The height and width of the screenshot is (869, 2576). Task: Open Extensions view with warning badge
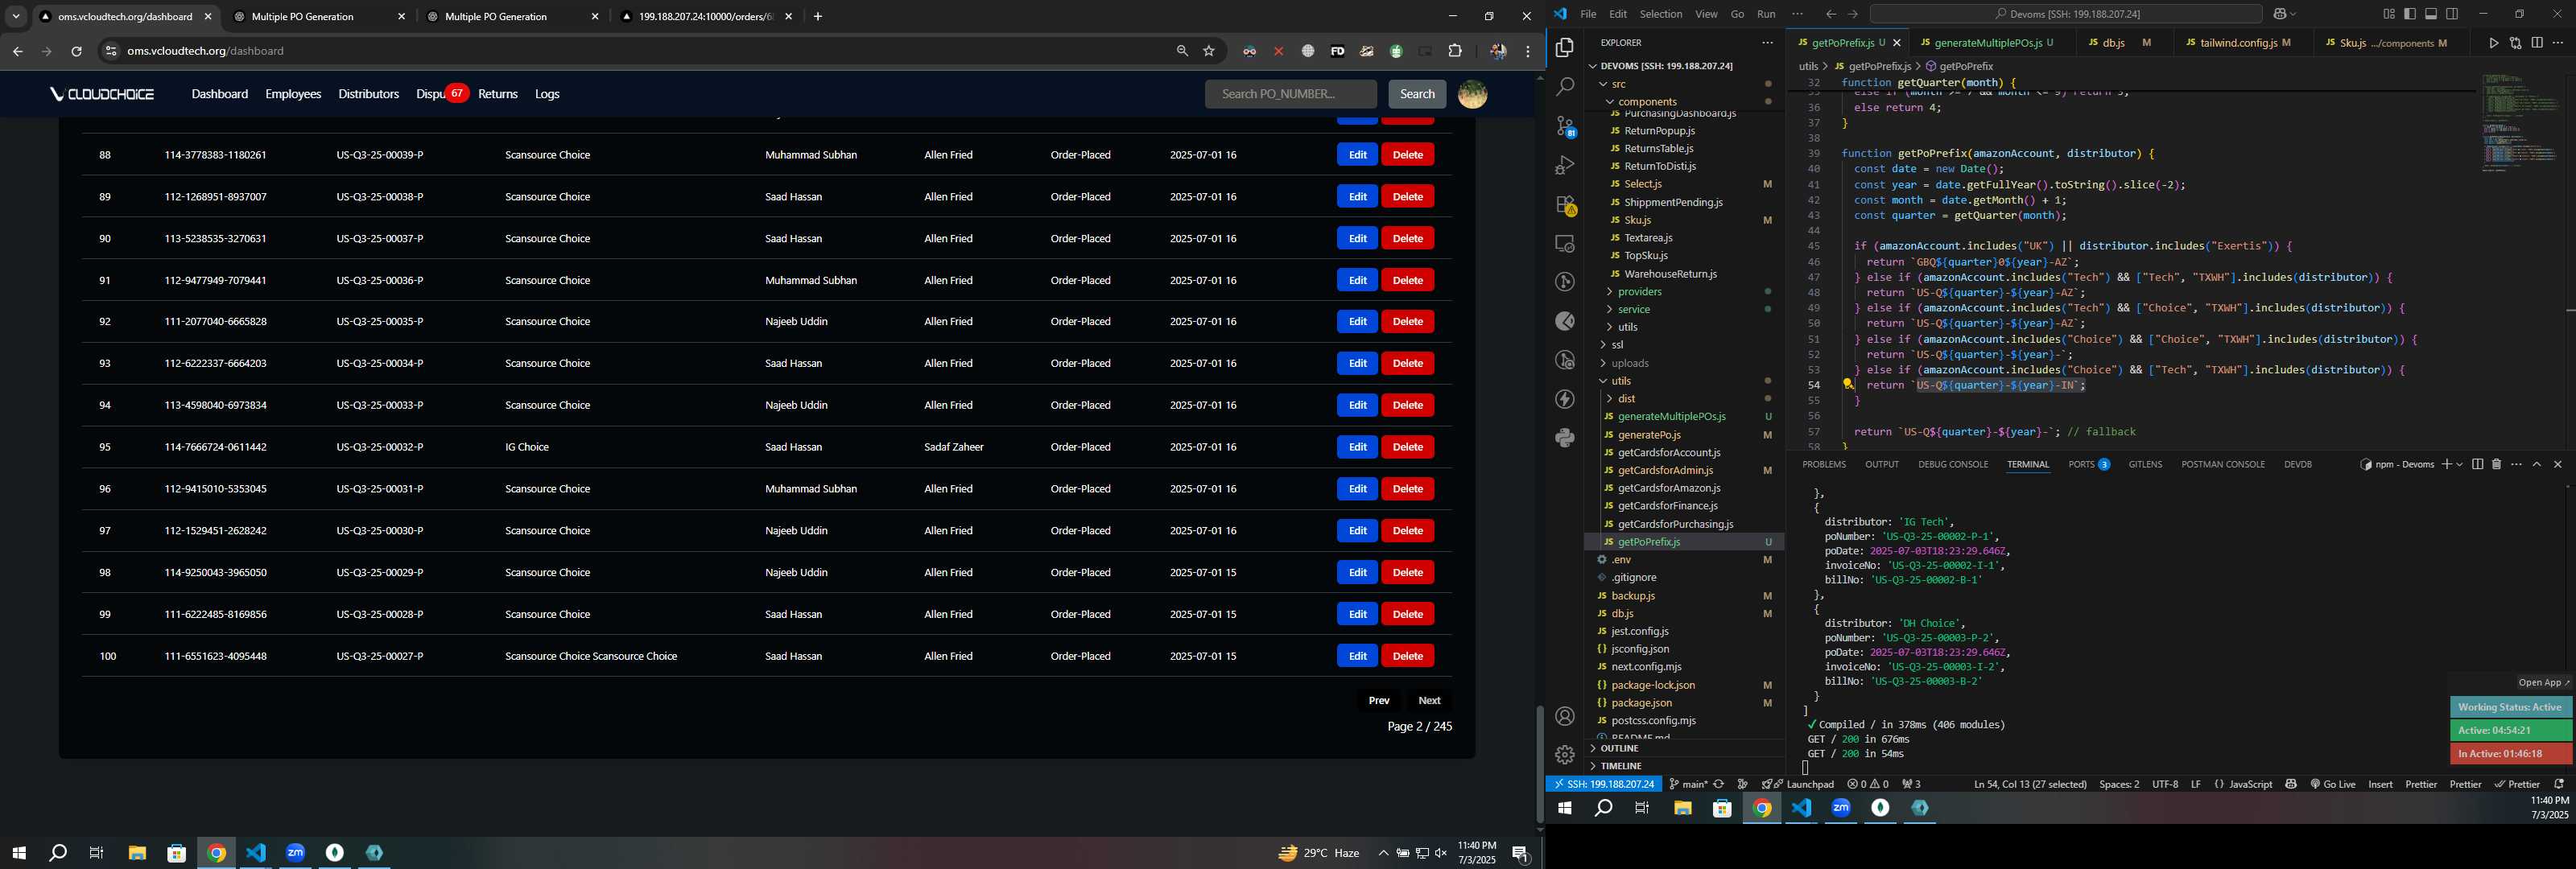click(x=1565, y=205)
